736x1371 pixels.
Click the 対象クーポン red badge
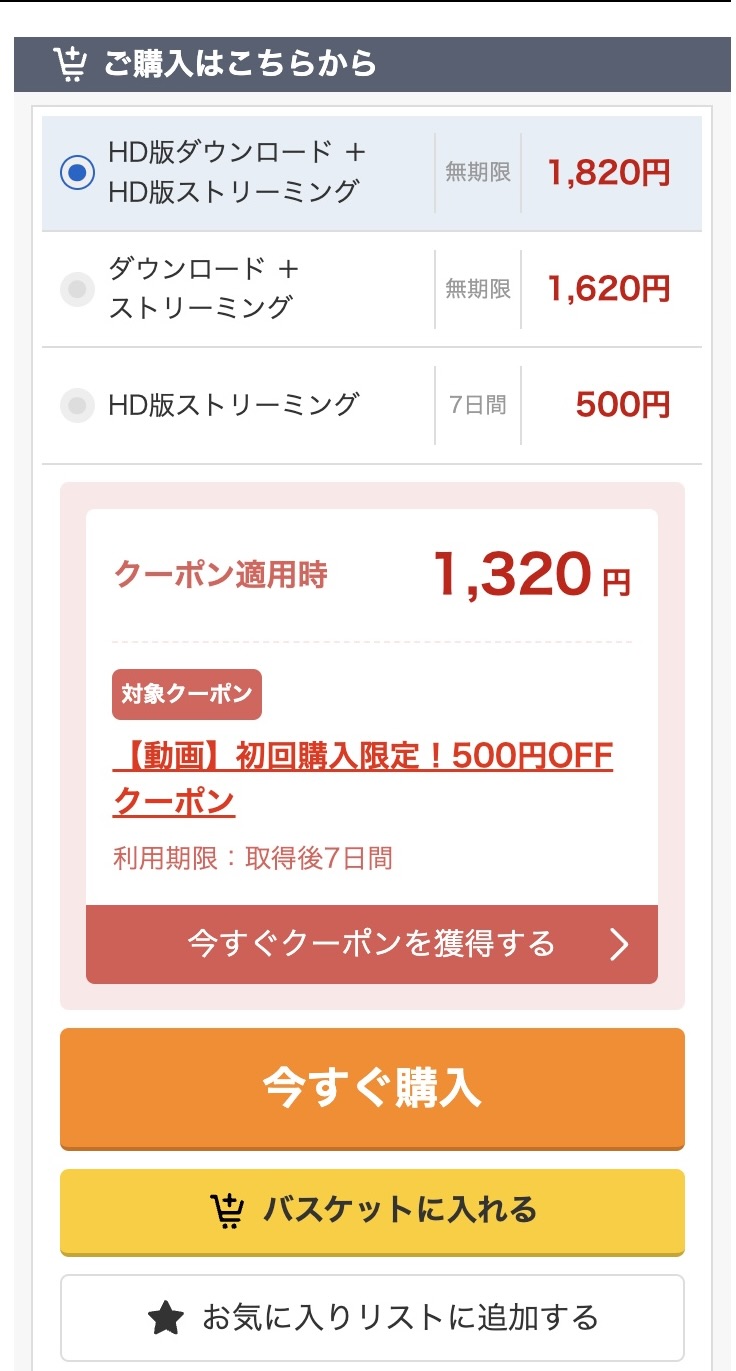[x=187, y=694]
